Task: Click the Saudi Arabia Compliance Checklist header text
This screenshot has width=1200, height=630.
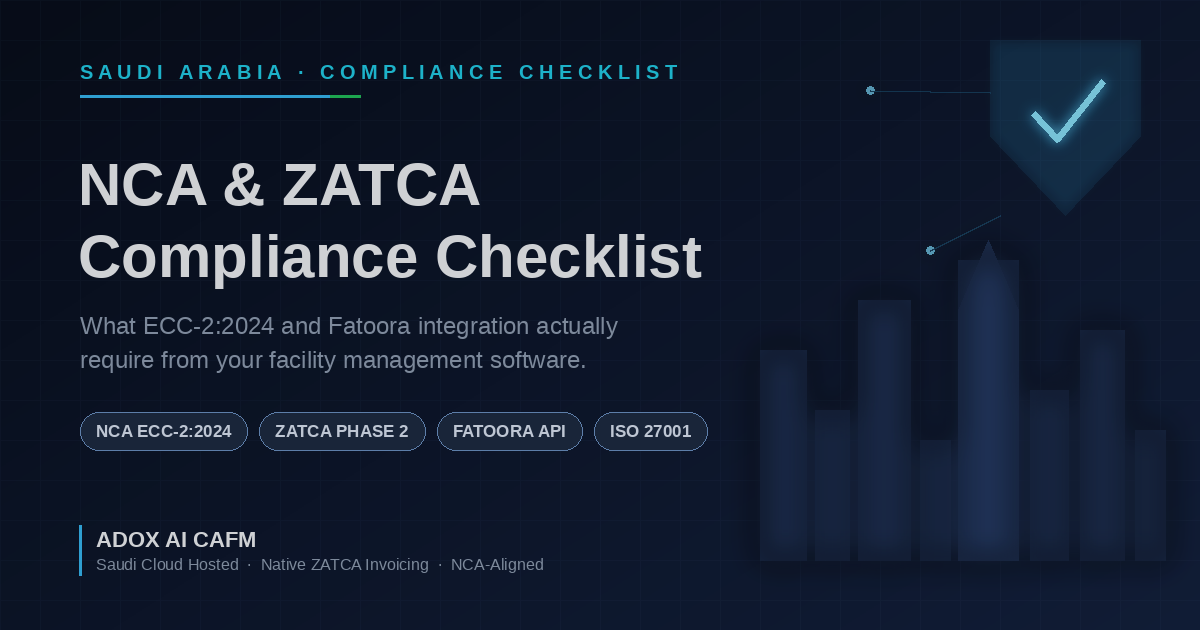Action: coord(380,72)
